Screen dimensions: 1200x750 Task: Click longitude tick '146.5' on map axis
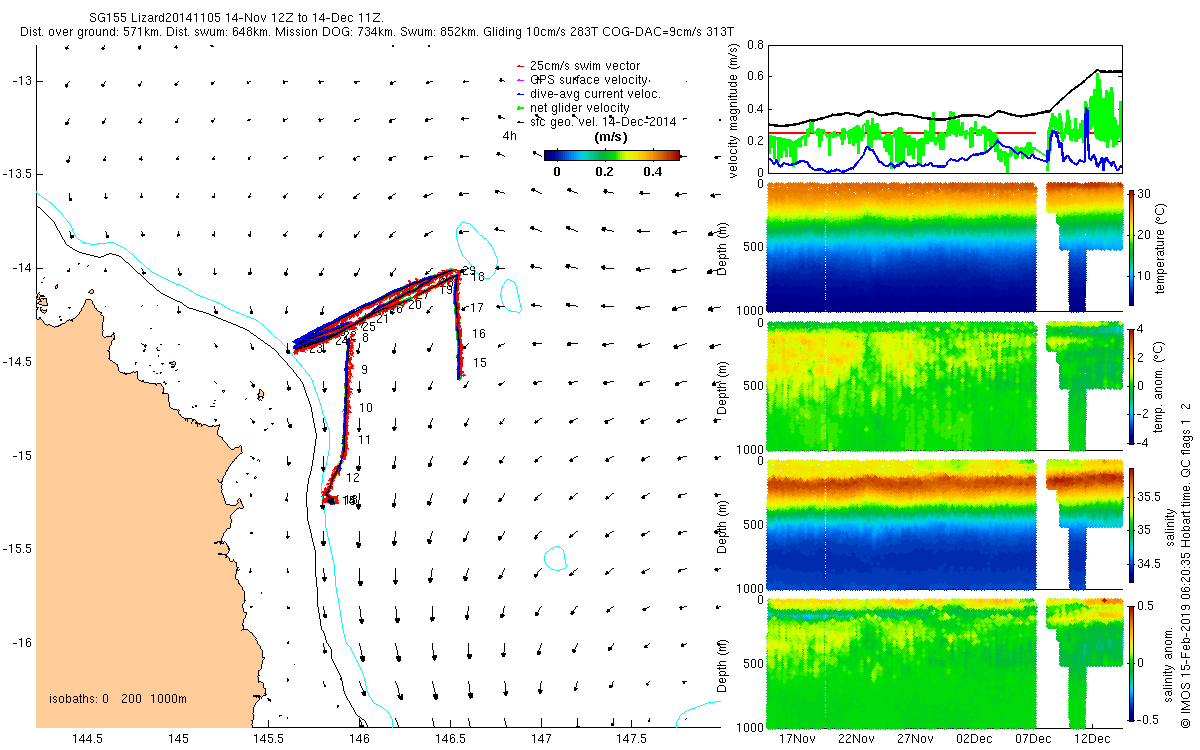(x=450, y=738)
